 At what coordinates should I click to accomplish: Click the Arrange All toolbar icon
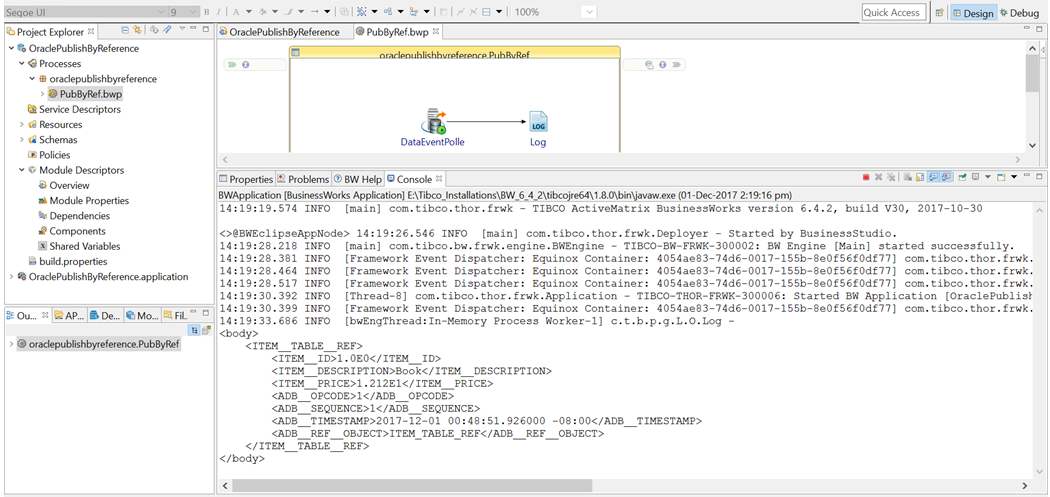(388, 12)
